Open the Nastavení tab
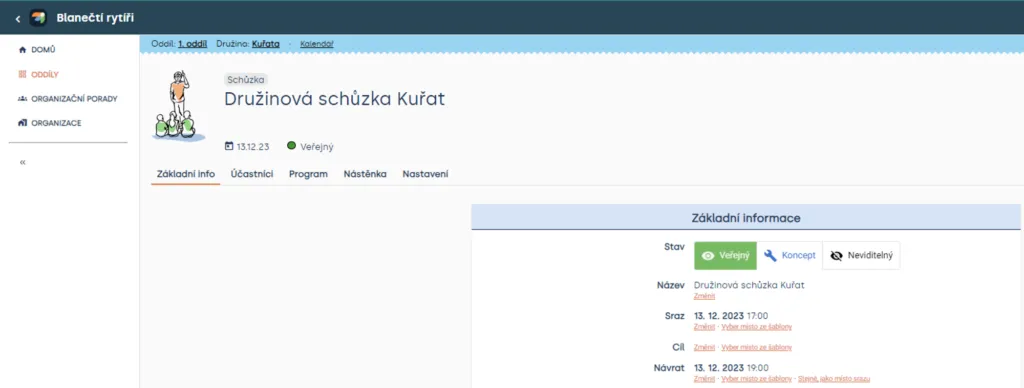This screenshot has height=388, width=1024. coord(425,174)
